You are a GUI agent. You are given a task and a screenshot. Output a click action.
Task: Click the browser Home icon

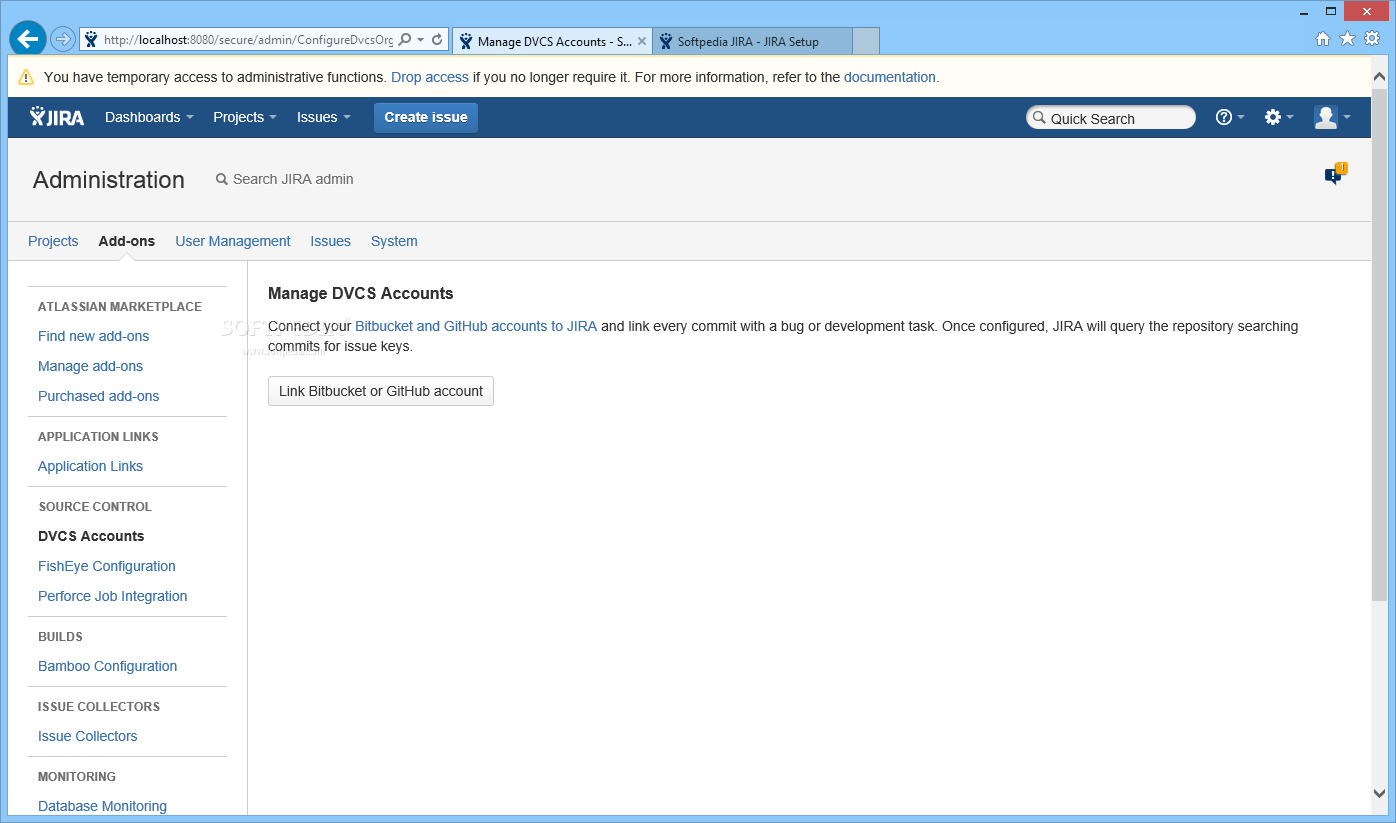1323,39
